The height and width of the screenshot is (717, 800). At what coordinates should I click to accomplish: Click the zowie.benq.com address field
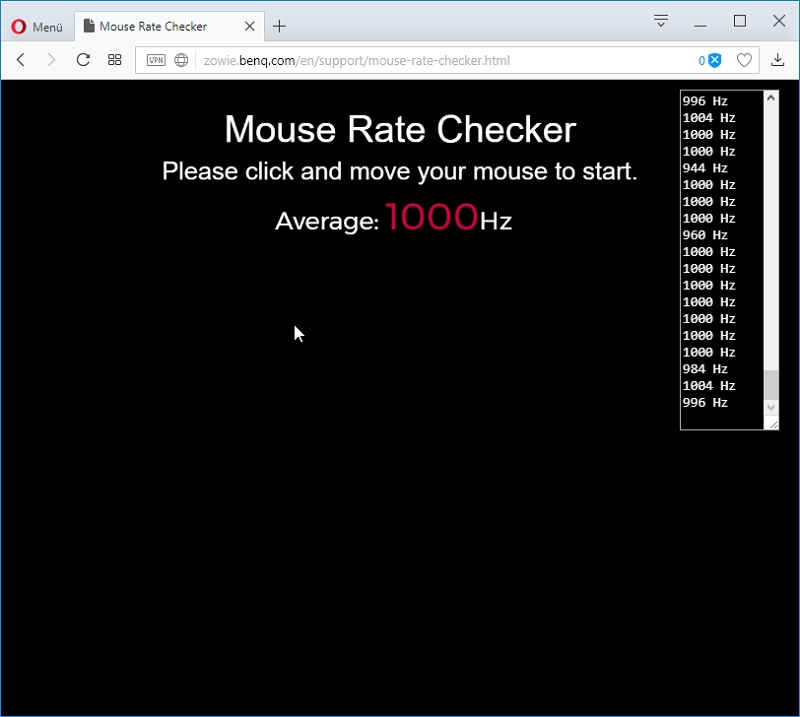pos(356,61)
